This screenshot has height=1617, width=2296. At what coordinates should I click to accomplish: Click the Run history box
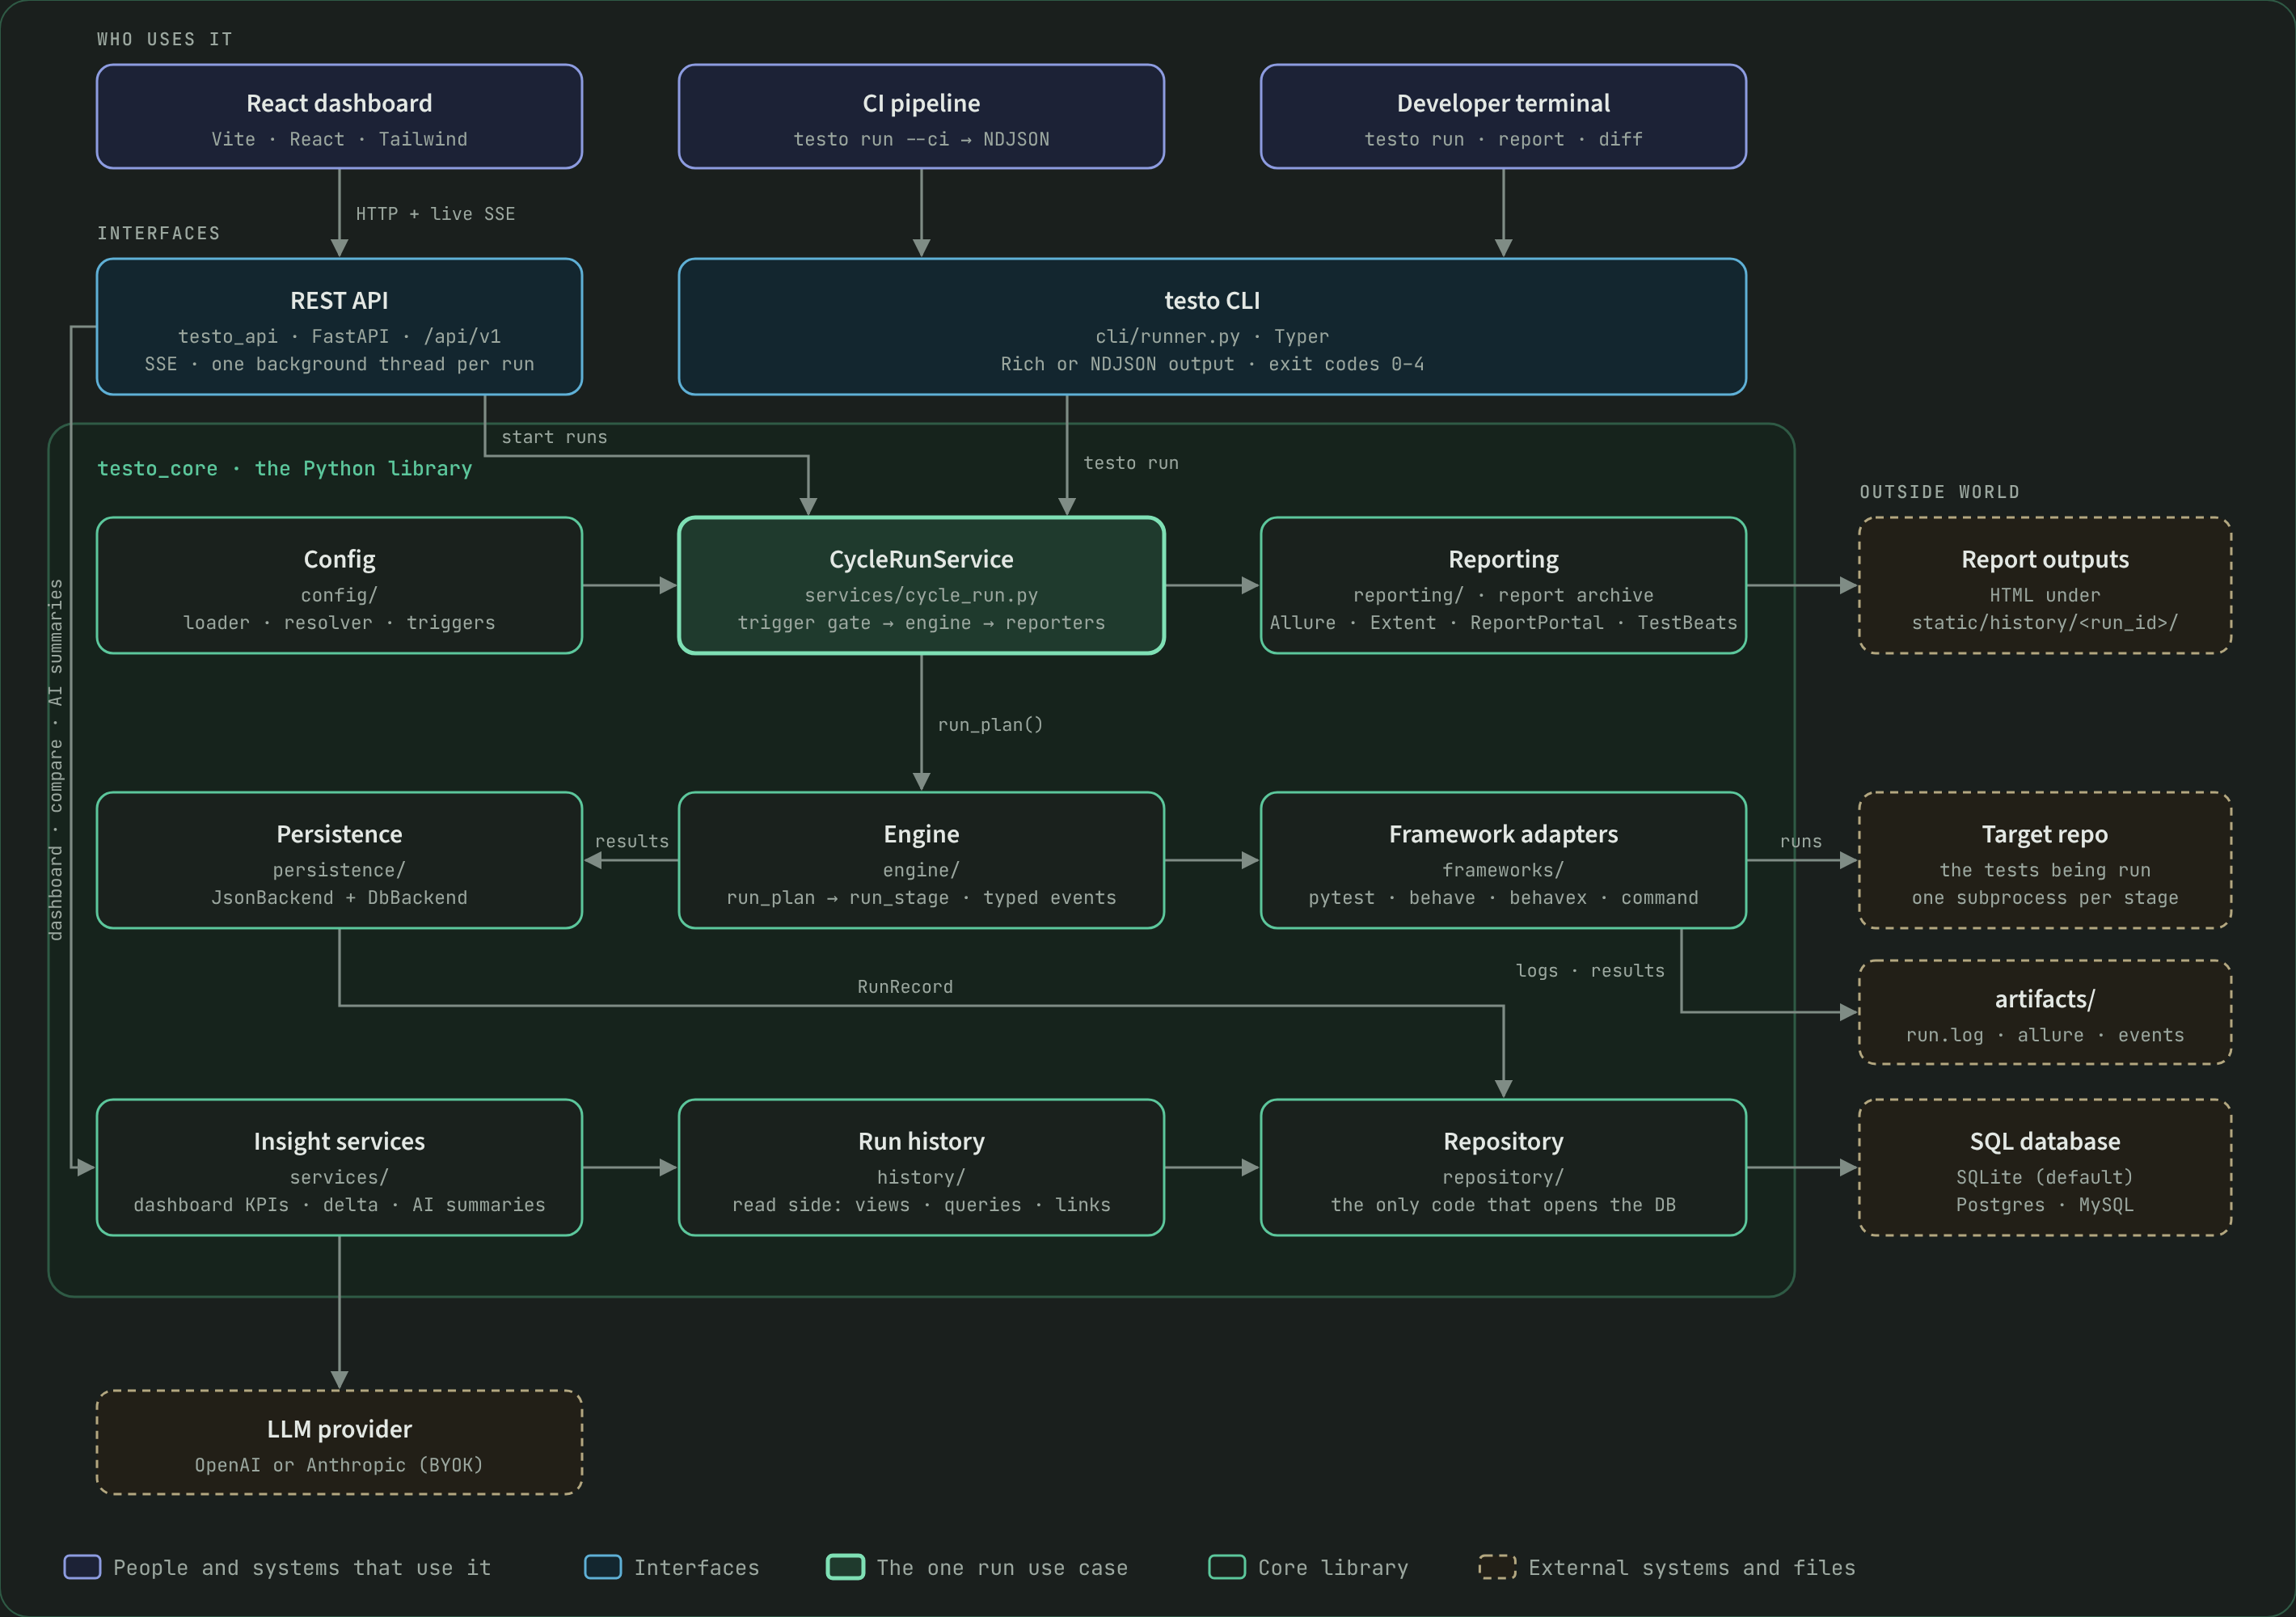click(921, 1167)
